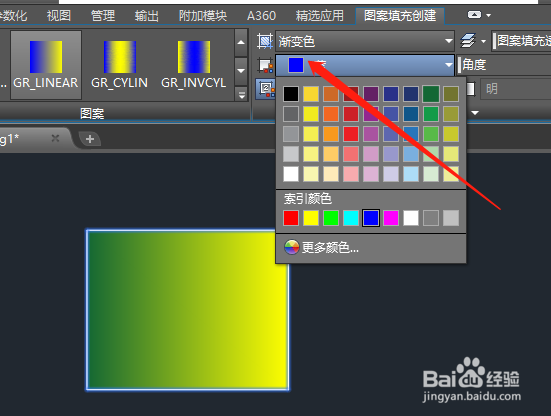This screenshot has height=416, width=551.
Task: Pick the yellow index color swatch
Action: [x=311, y=218]
